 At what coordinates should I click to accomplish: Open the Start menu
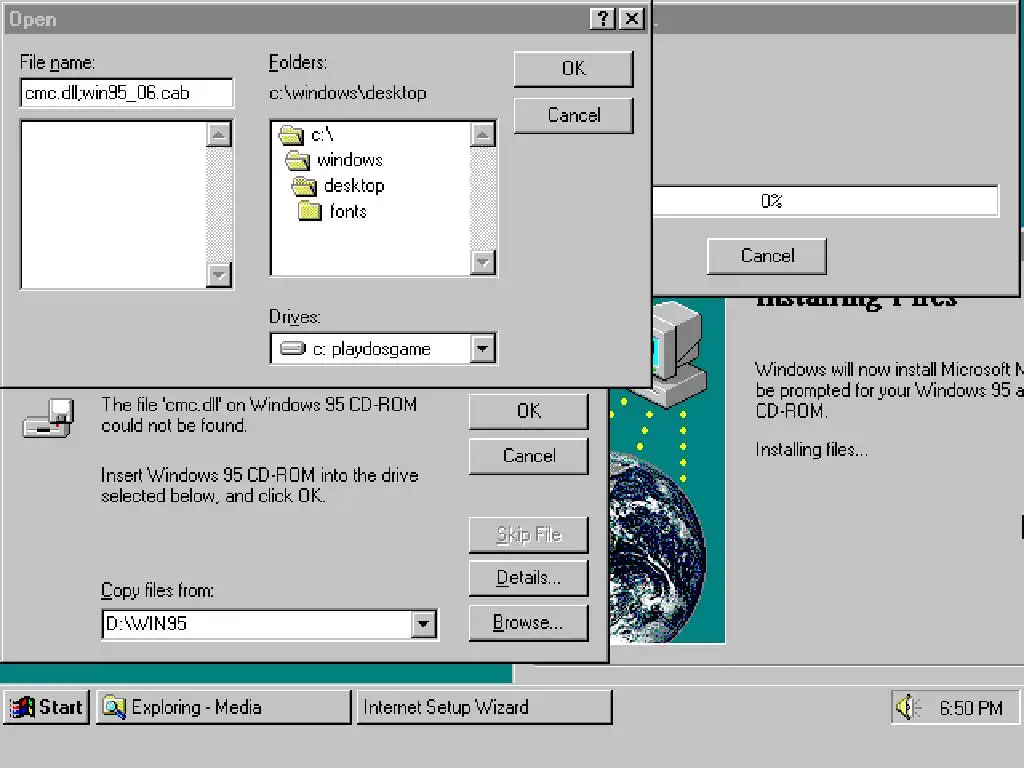(x=46, y=707)
